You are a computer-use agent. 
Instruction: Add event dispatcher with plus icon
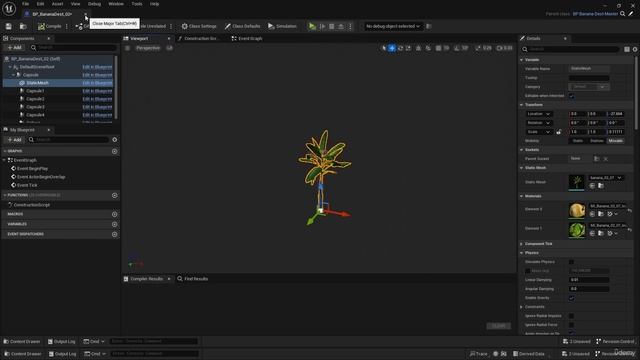[x=115, y=234]
